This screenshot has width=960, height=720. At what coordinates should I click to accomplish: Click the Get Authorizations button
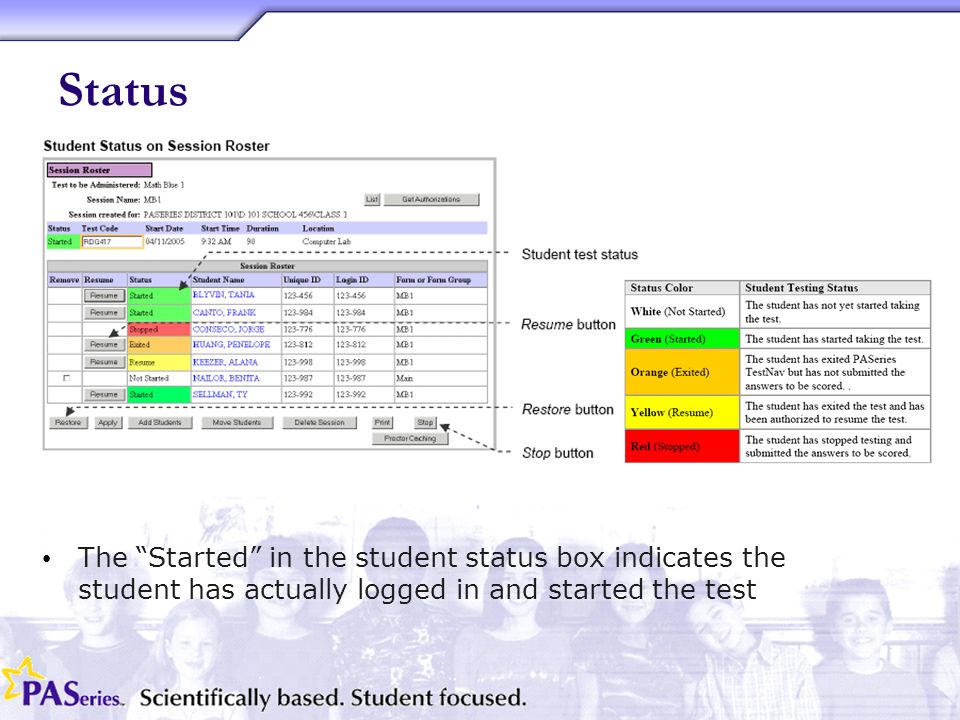(x=432, y=200)
